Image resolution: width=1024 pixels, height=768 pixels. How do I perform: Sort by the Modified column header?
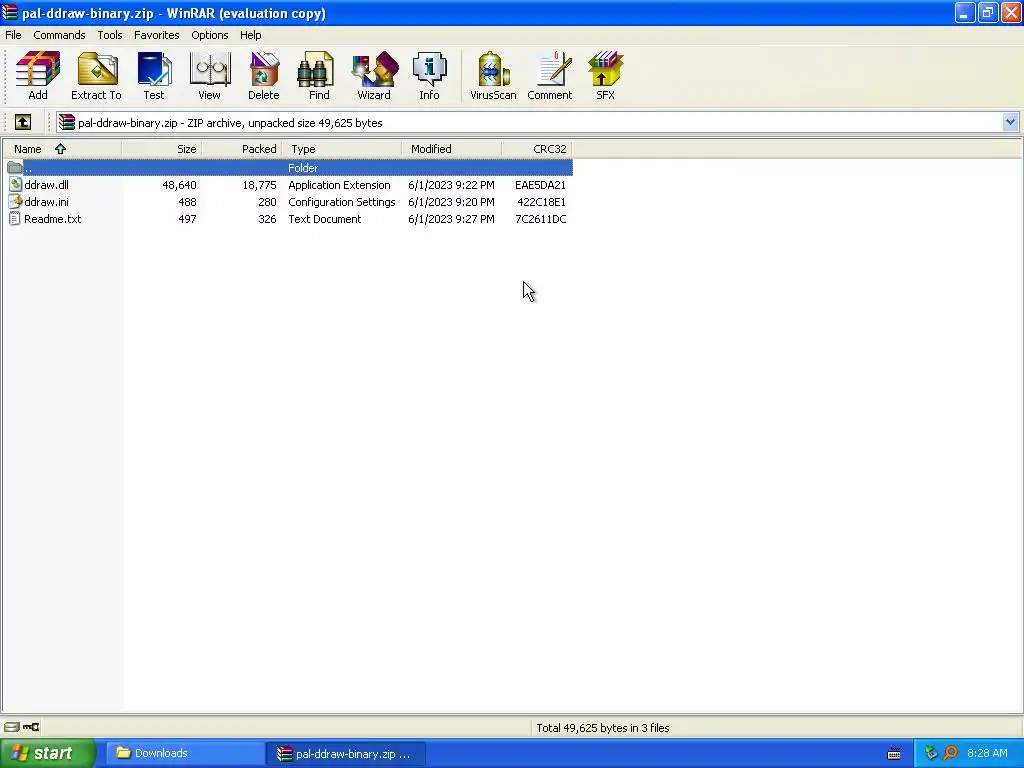point(452,149)
